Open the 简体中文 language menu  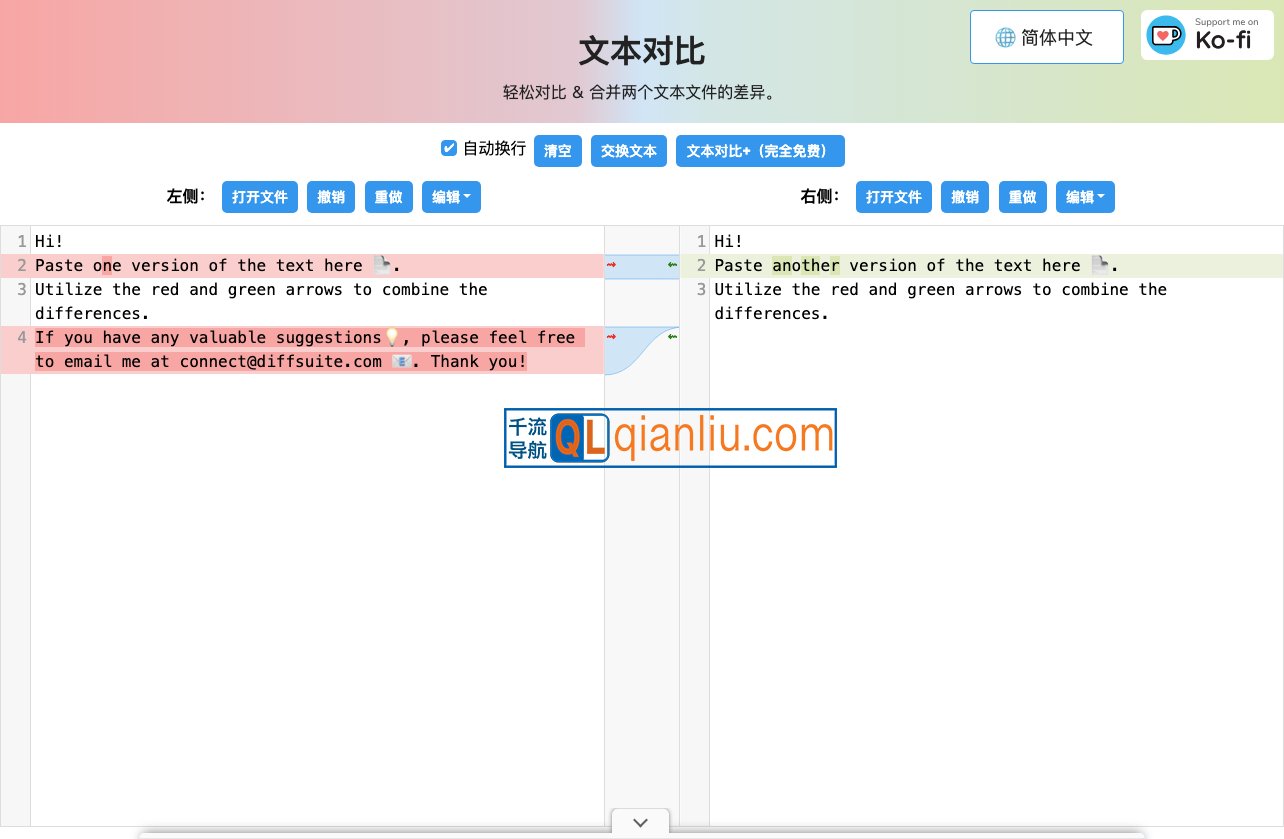[1046, 38]
